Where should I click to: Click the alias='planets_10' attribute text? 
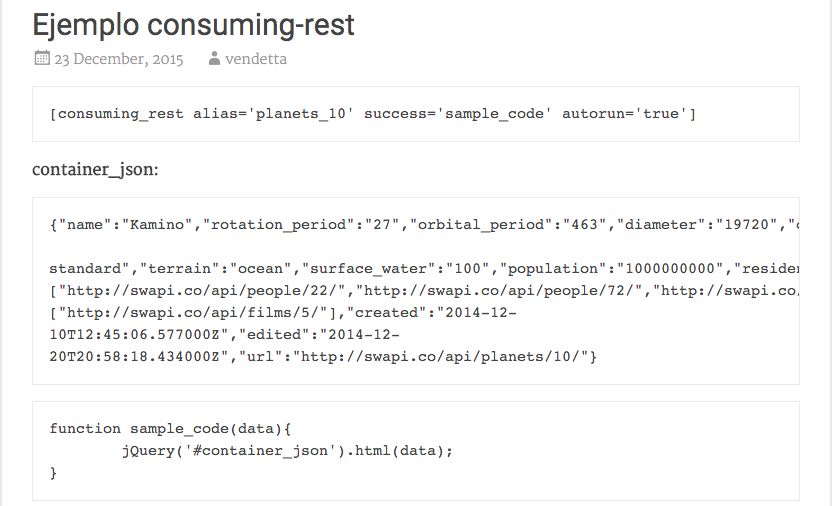pyautogui.click(x=273, y=114)
